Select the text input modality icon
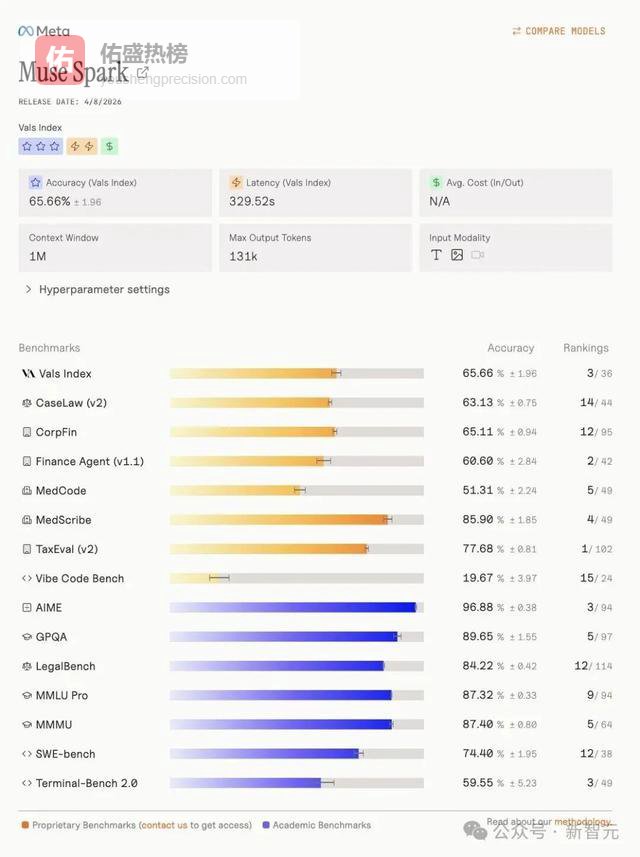 pos(436,255)
